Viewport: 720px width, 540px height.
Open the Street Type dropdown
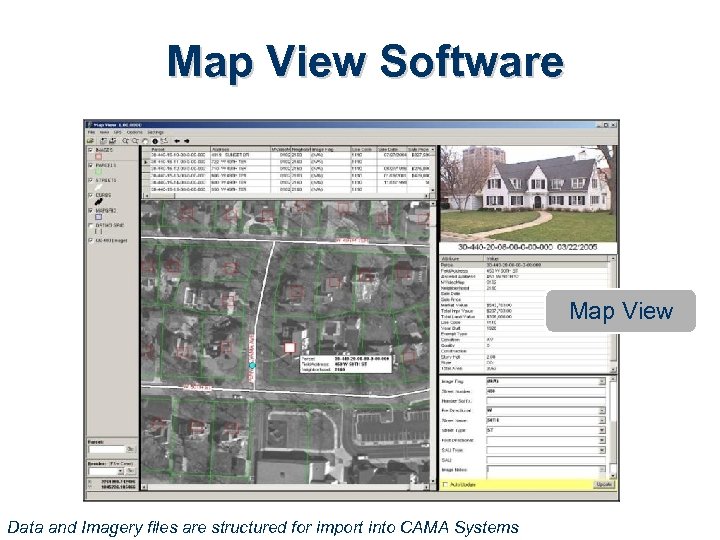point(602,431)
